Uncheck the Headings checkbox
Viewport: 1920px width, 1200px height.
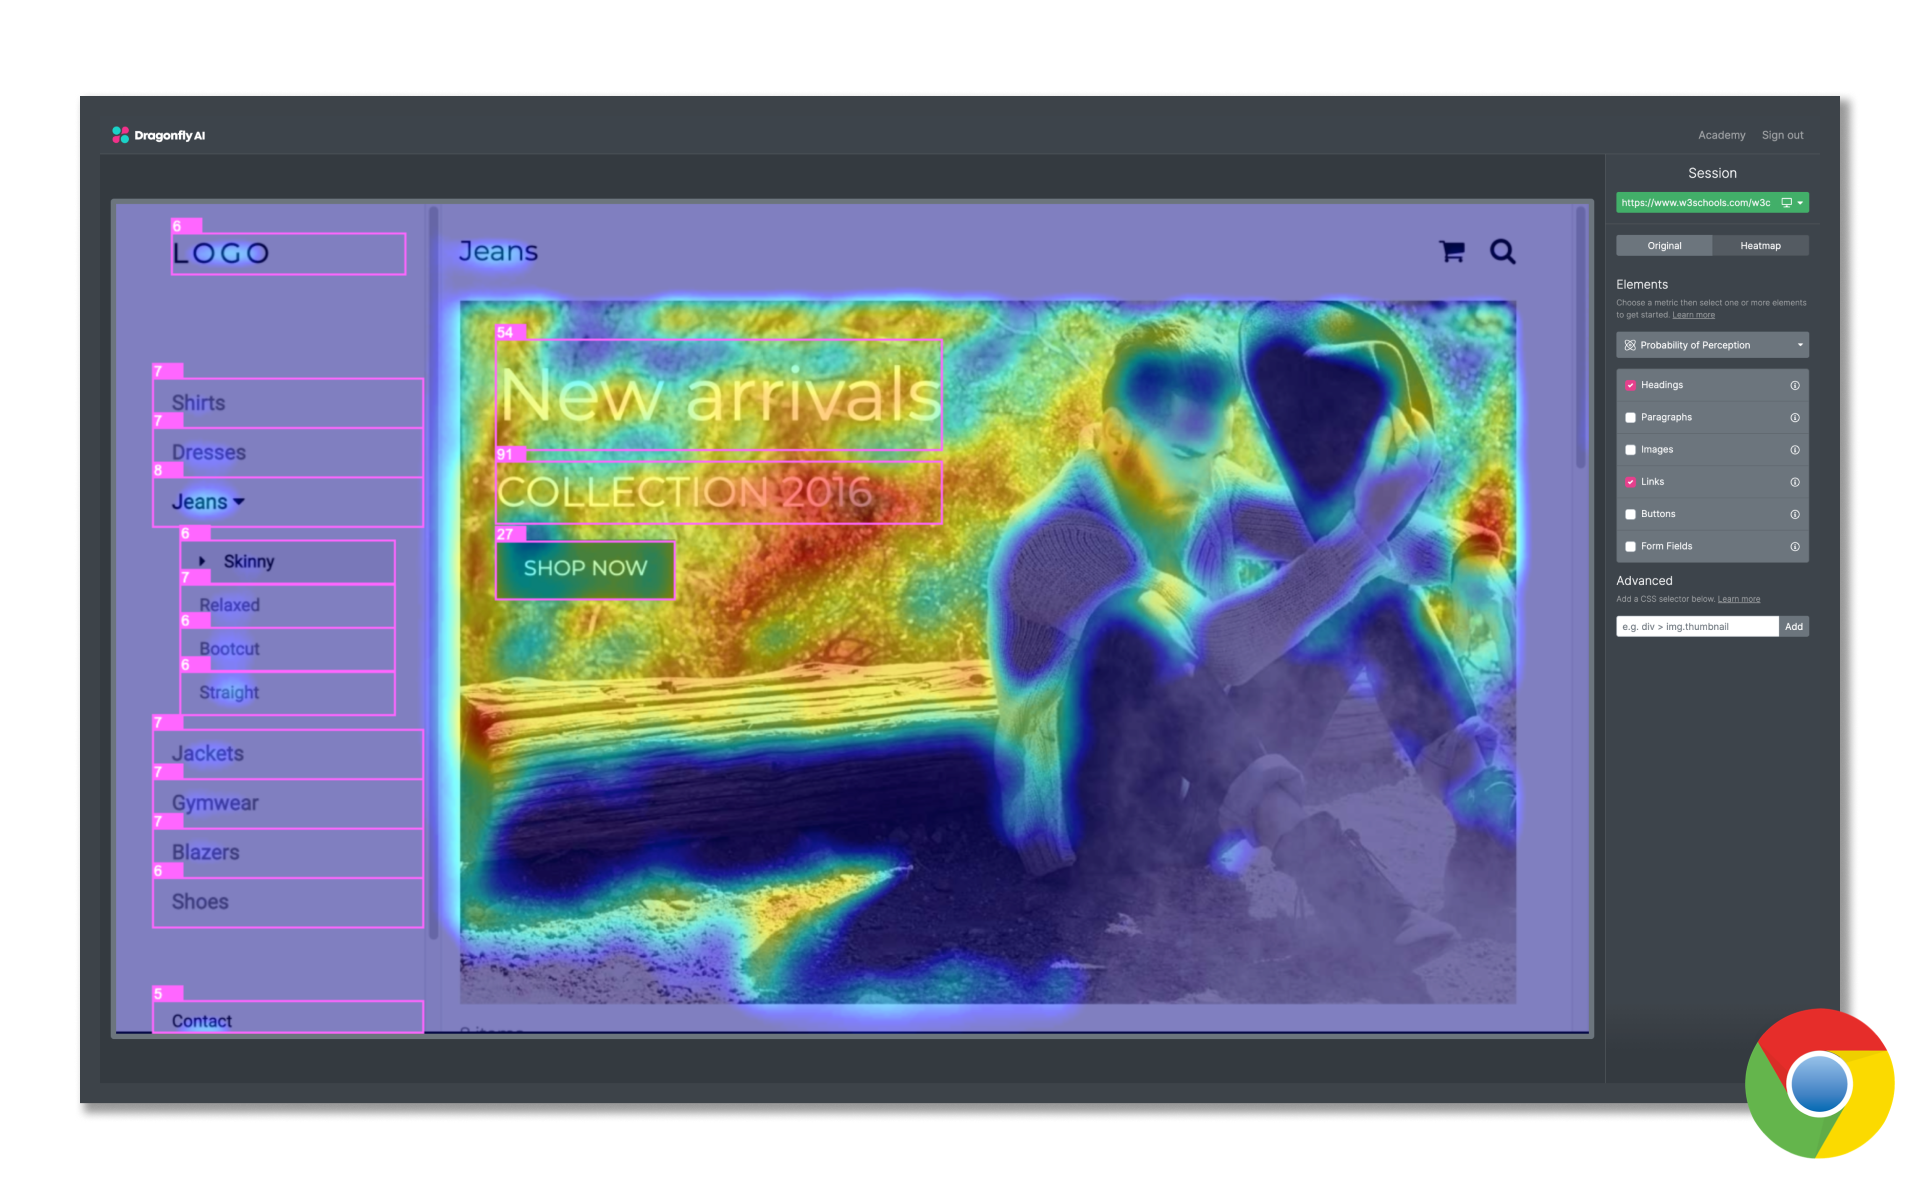coord(1630,385)
